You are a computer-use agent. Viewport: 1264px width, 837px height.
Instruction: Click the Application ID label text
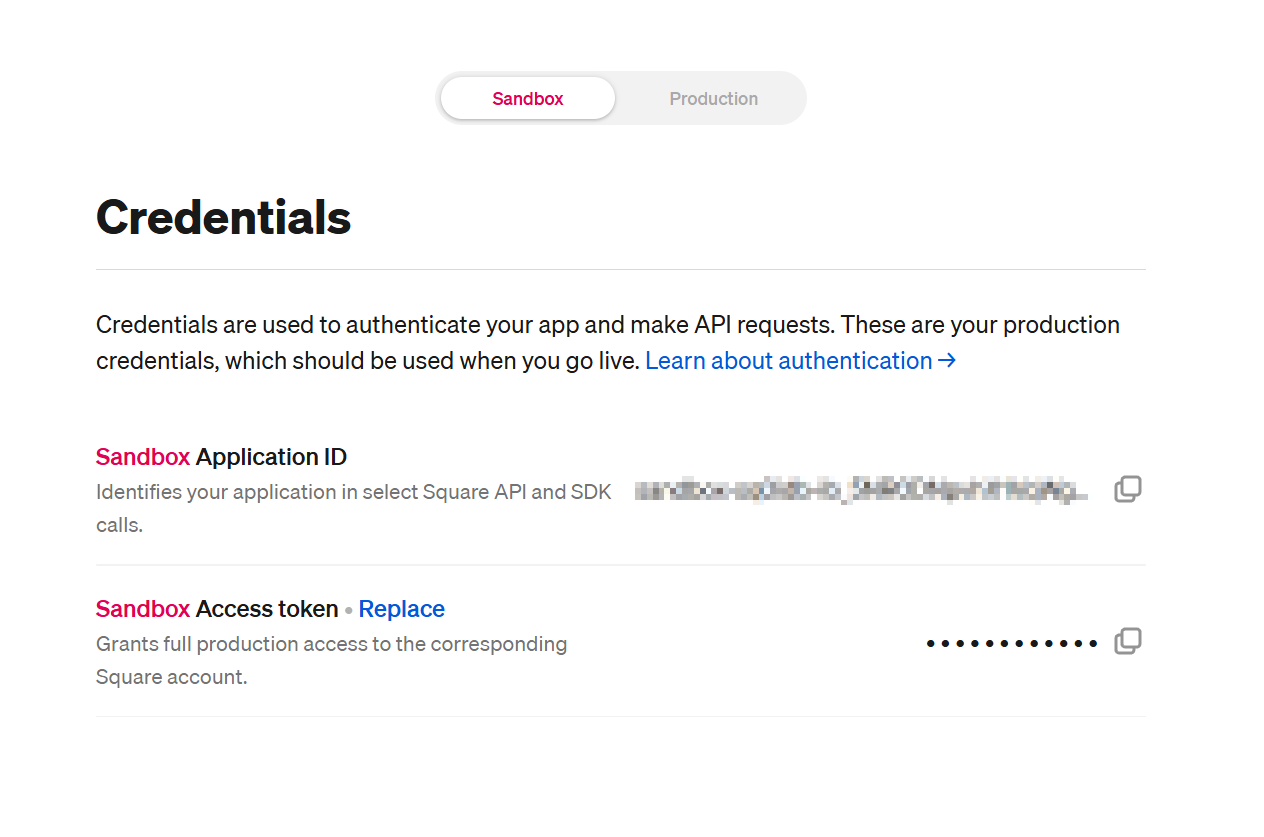point(271,457)
